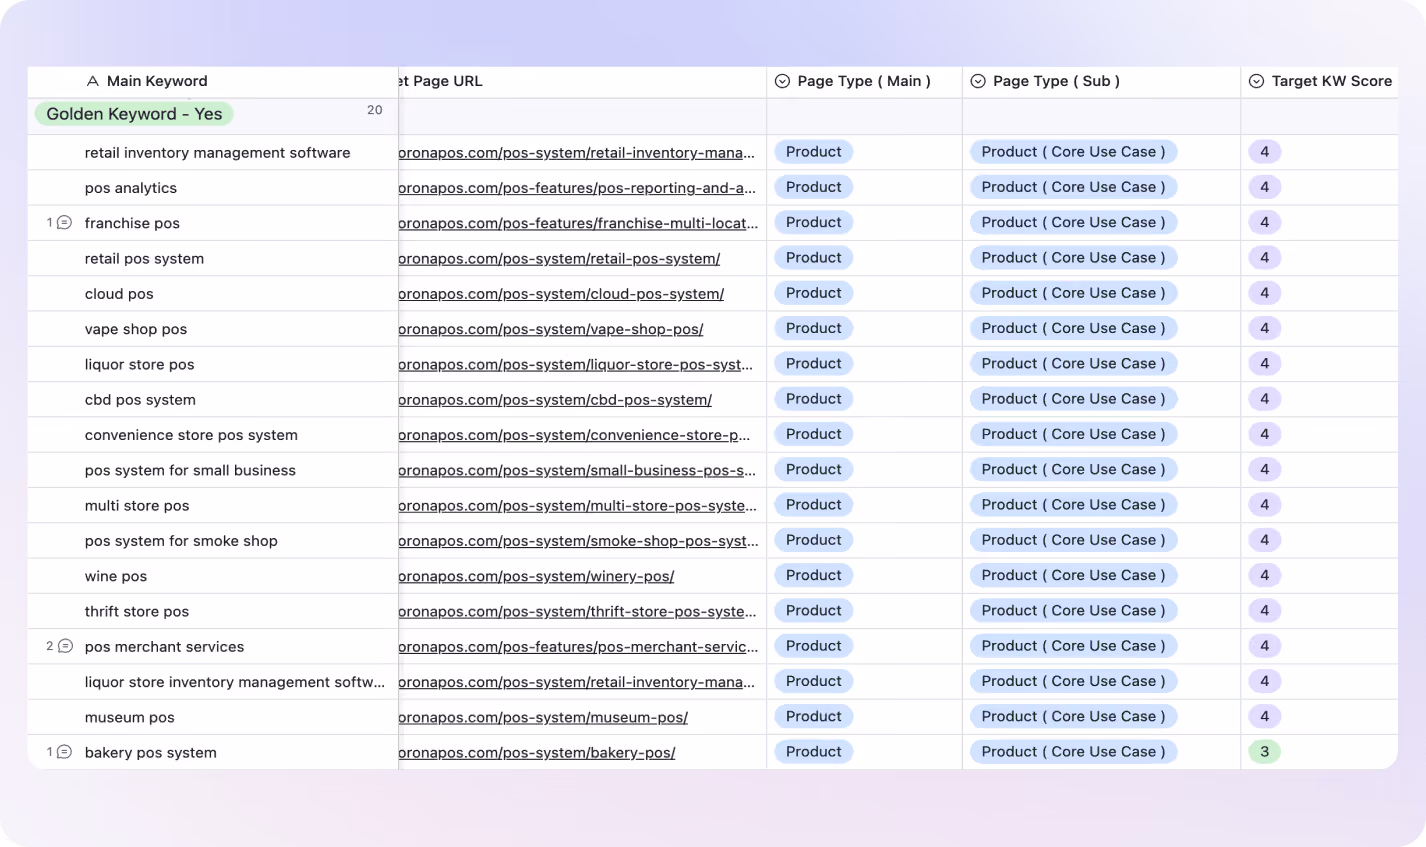Collapse the Golden Keyword - Yes group
Viewport: 1426px width, 847px height.
click(134, 114)
